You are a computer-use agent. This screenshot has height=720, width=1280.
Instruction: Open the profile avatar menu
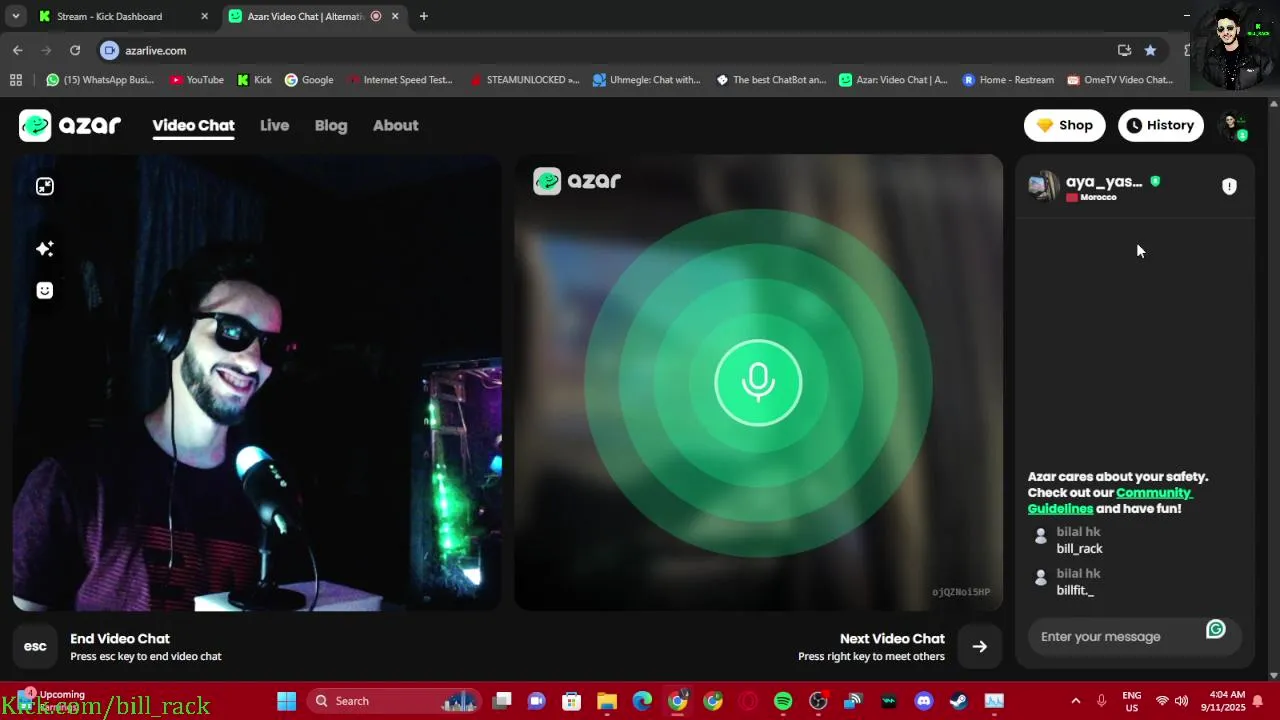(1233, 126)
